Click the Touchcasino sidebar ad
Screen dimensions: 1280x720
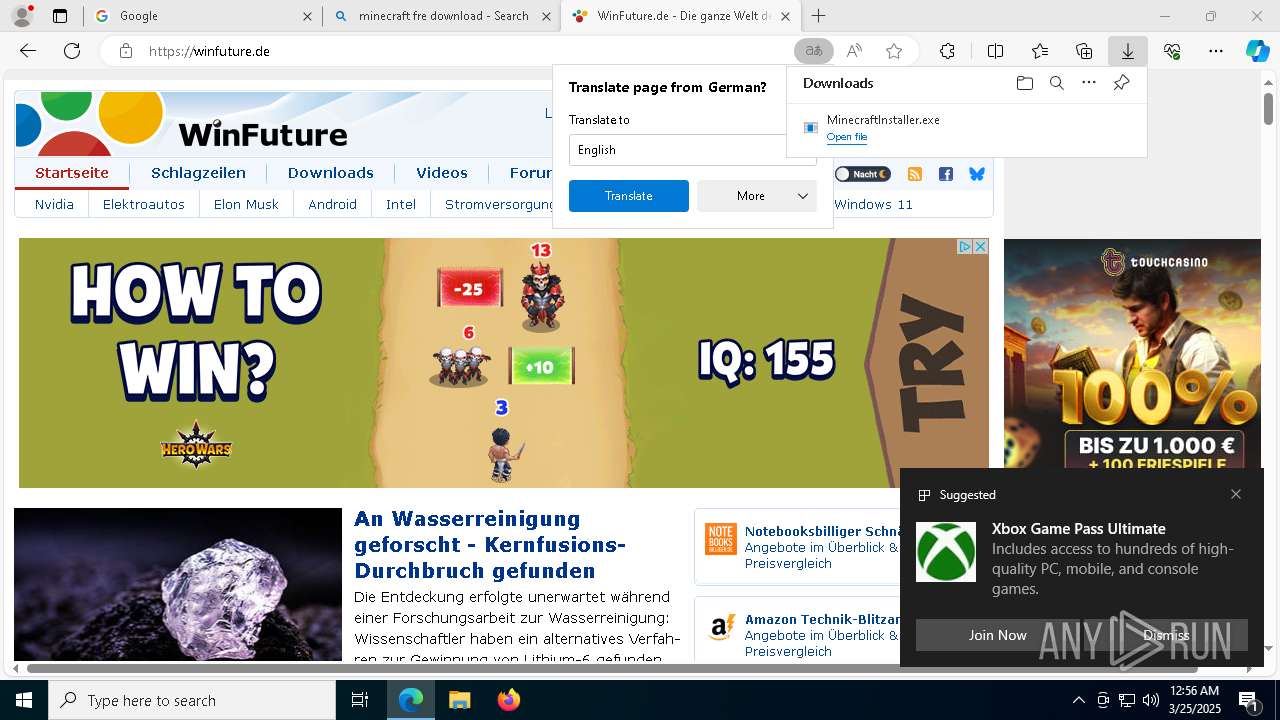[x=1132, y=353]
